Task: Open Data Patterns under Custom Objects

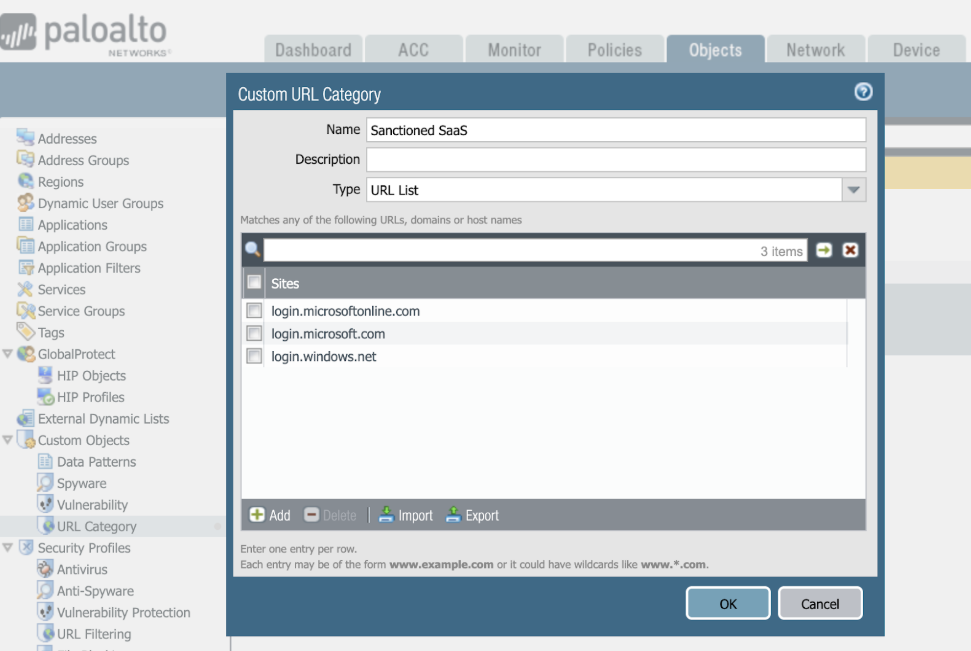Action: (x=96, y=462)
